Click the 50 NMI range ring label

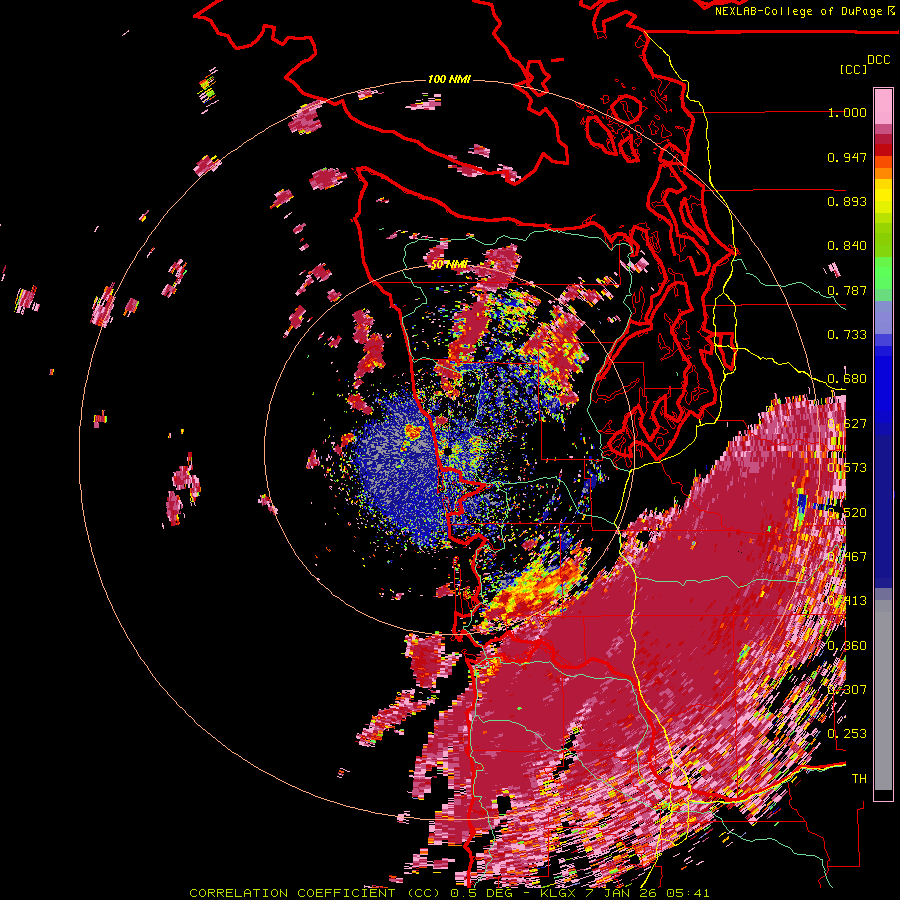(x=448, y=265)
